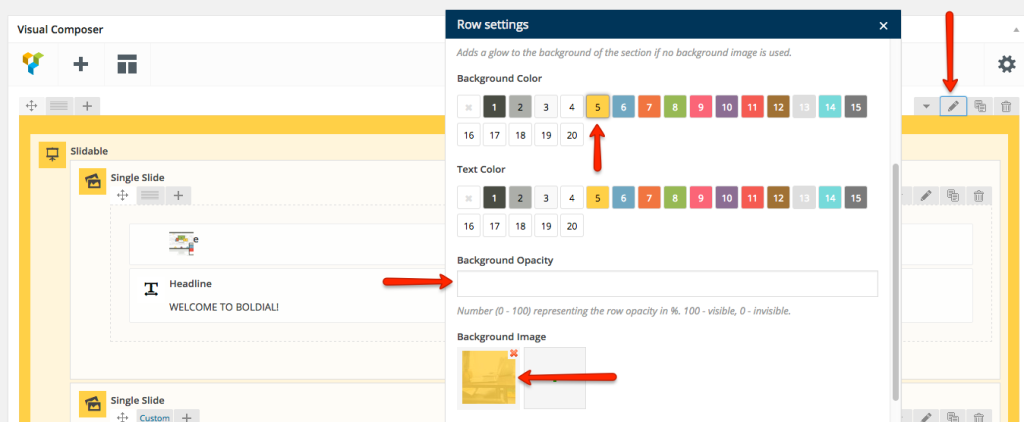This screenshot has width=1024, height=422.
Task: Focus the Background Opacity input field
Action: [667, 284]
